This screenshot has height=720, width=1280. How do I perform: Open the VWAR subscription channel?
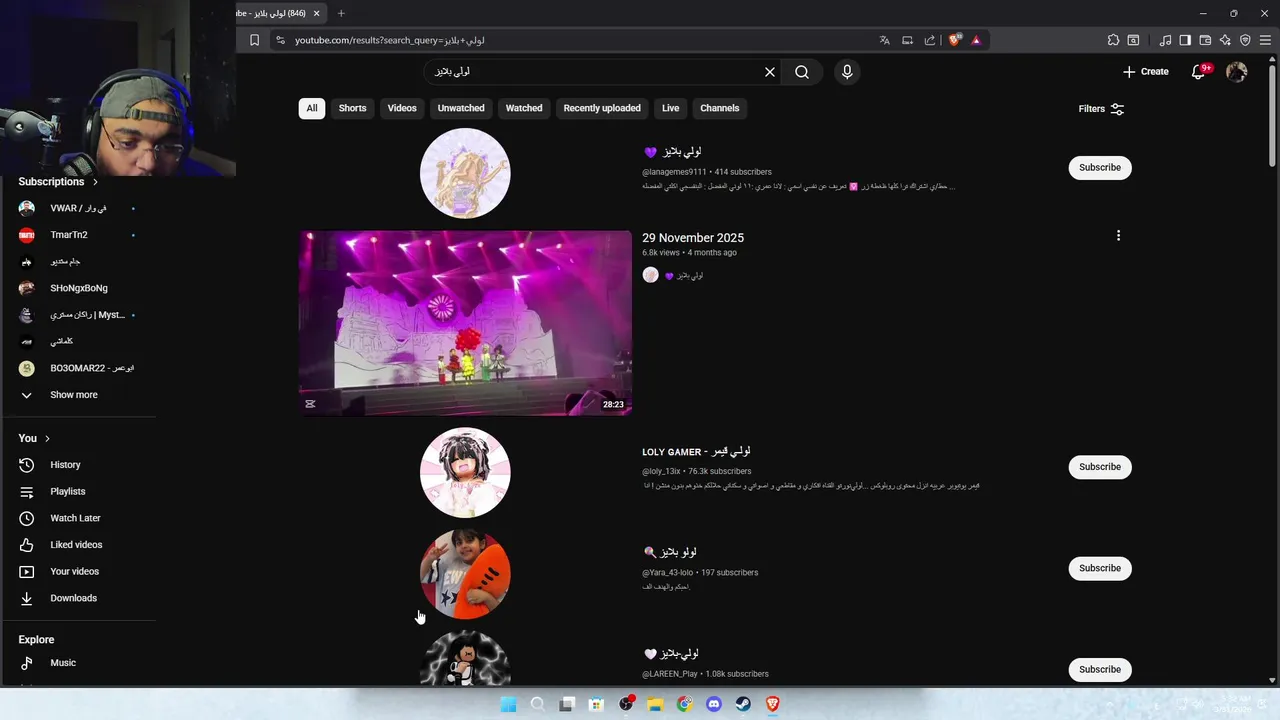click(78, 208)
